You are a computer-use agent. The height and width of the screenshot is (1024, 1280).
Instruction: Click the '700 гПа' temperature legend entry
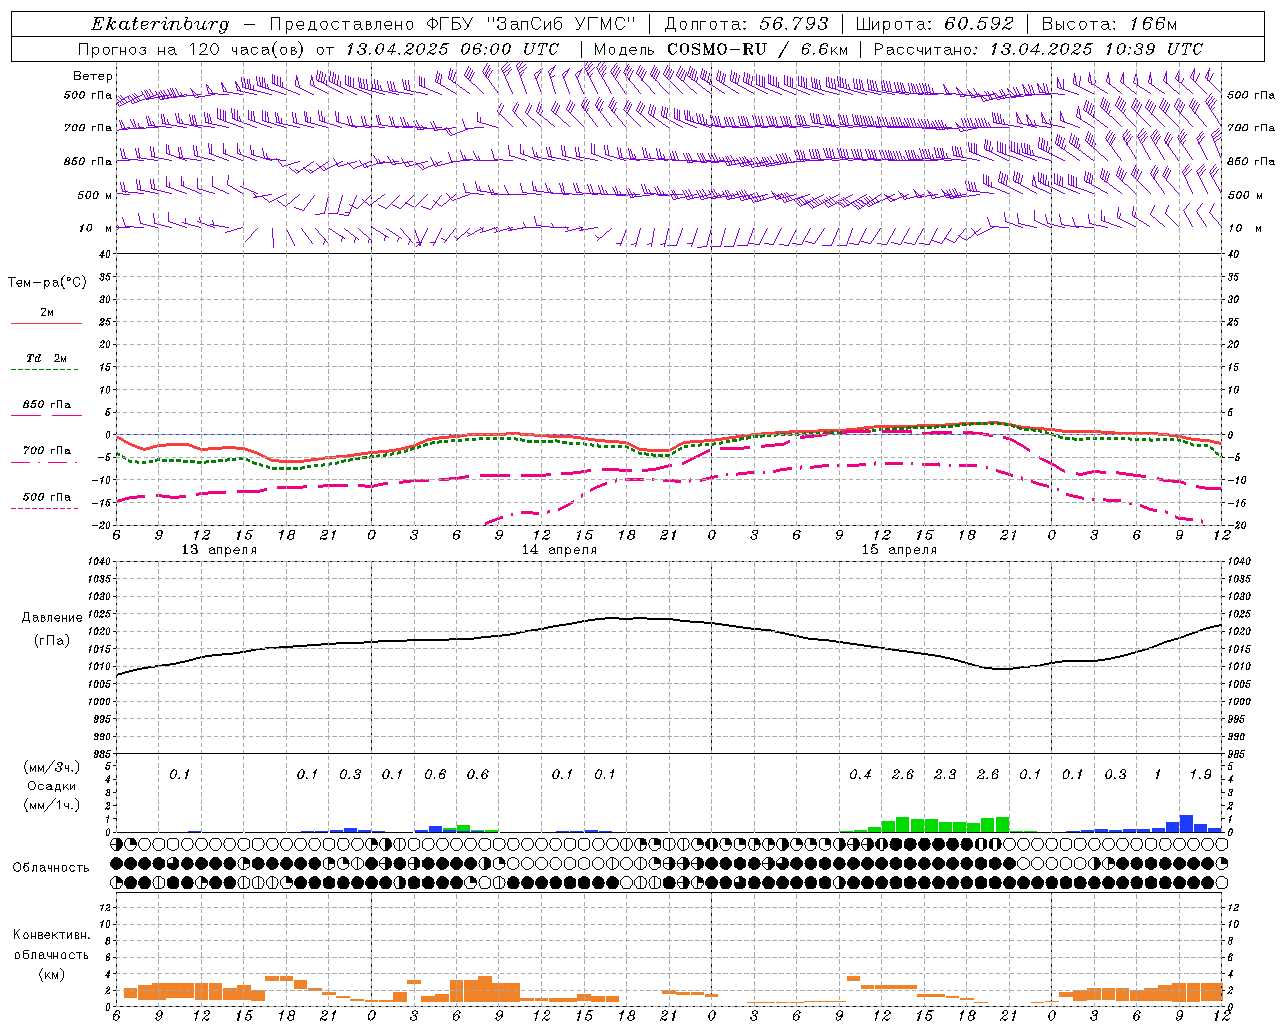click(x=47, y=451)
